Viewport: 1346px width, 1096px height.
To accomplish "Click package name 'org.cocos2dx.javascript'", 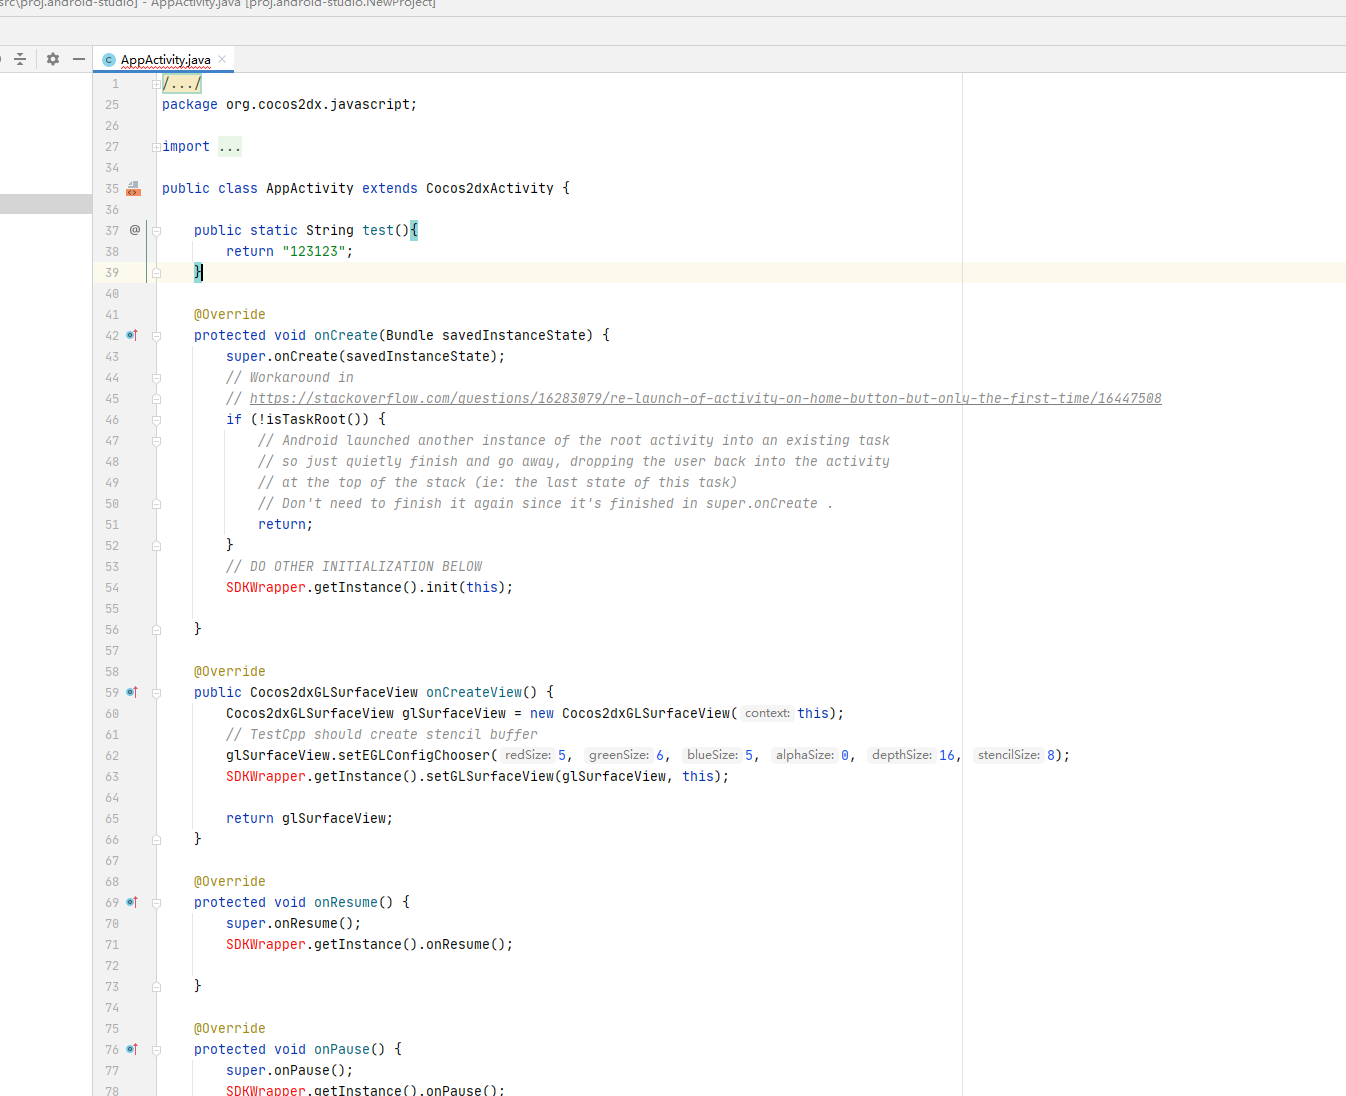I will 318,104.
